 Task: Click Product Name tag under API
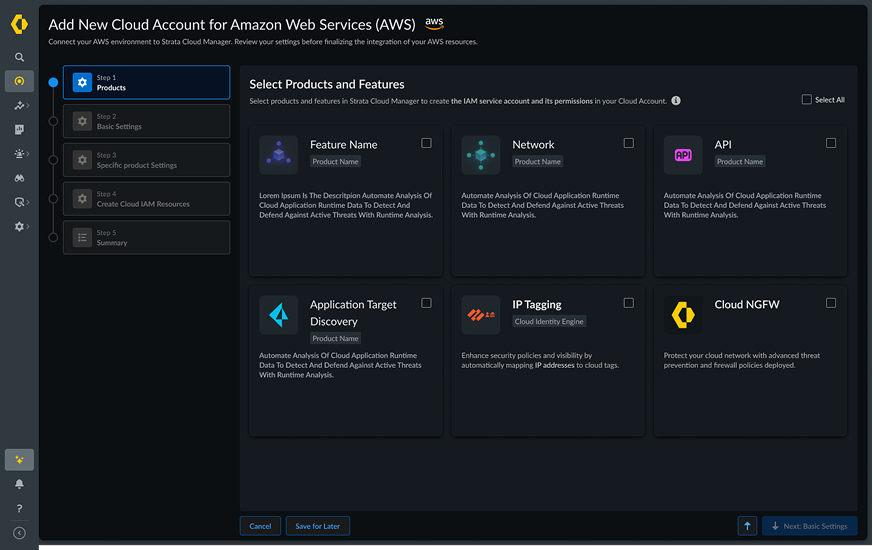tap(740, 161)
